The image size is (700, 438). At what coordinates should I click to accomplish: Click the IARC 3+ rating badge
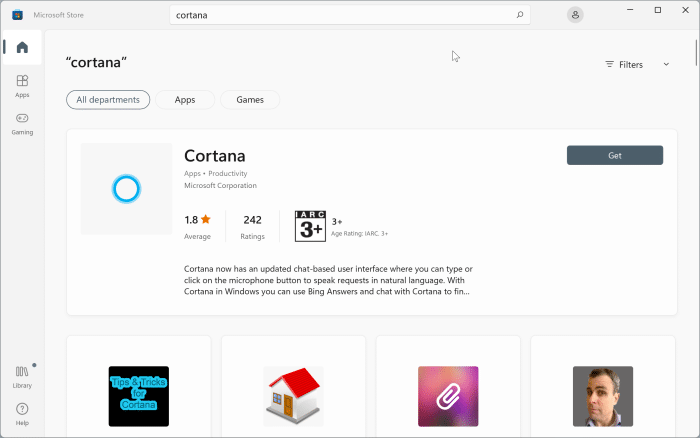pos(310,226)
